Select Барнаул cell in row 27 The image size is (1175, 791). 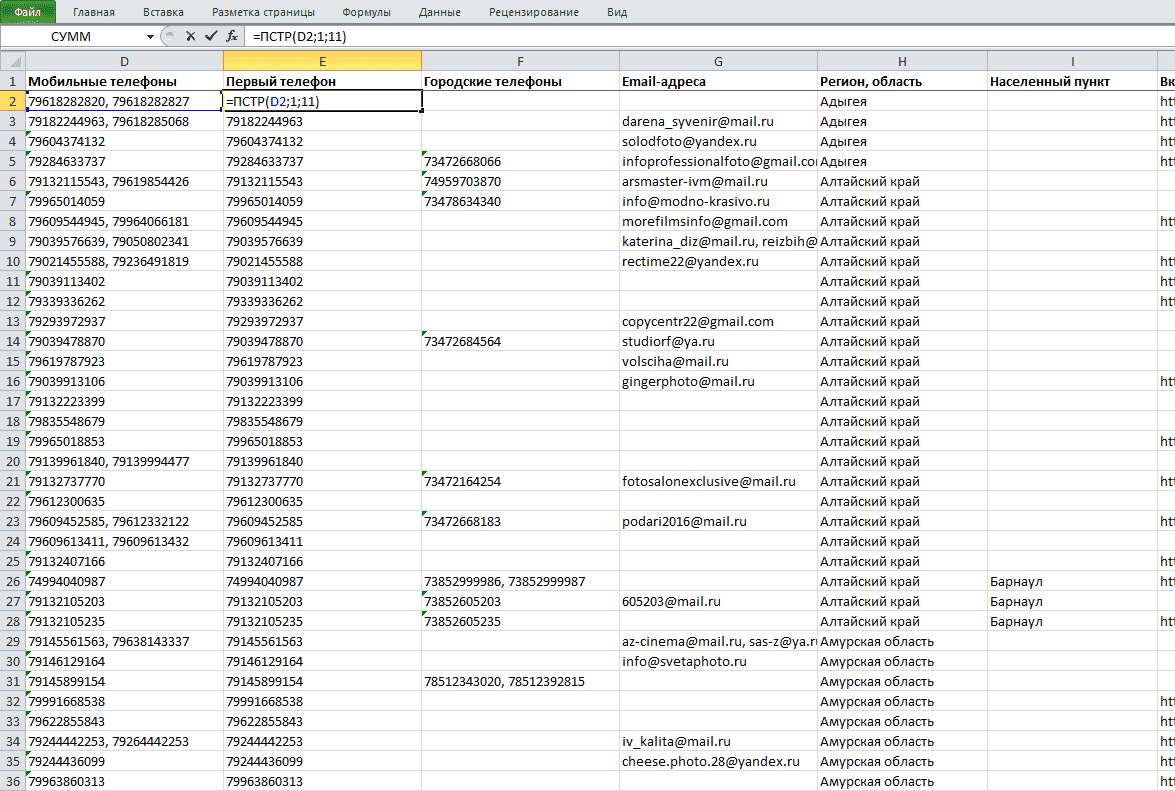click(1072, 601)
